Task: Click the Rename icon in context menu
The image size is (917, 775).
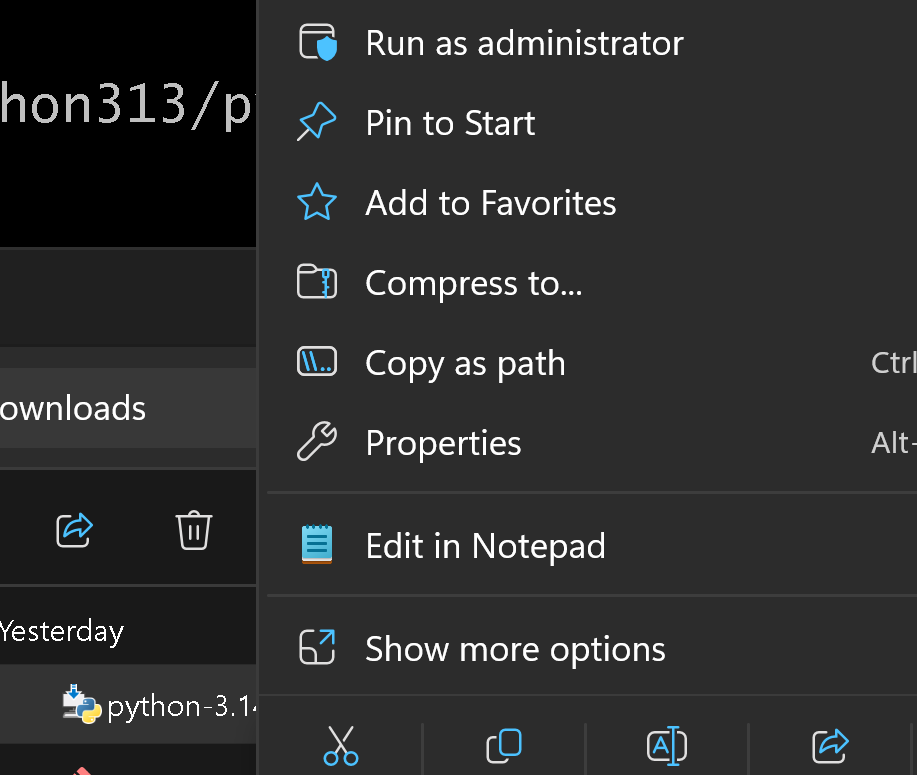Action: click(667, 745)
